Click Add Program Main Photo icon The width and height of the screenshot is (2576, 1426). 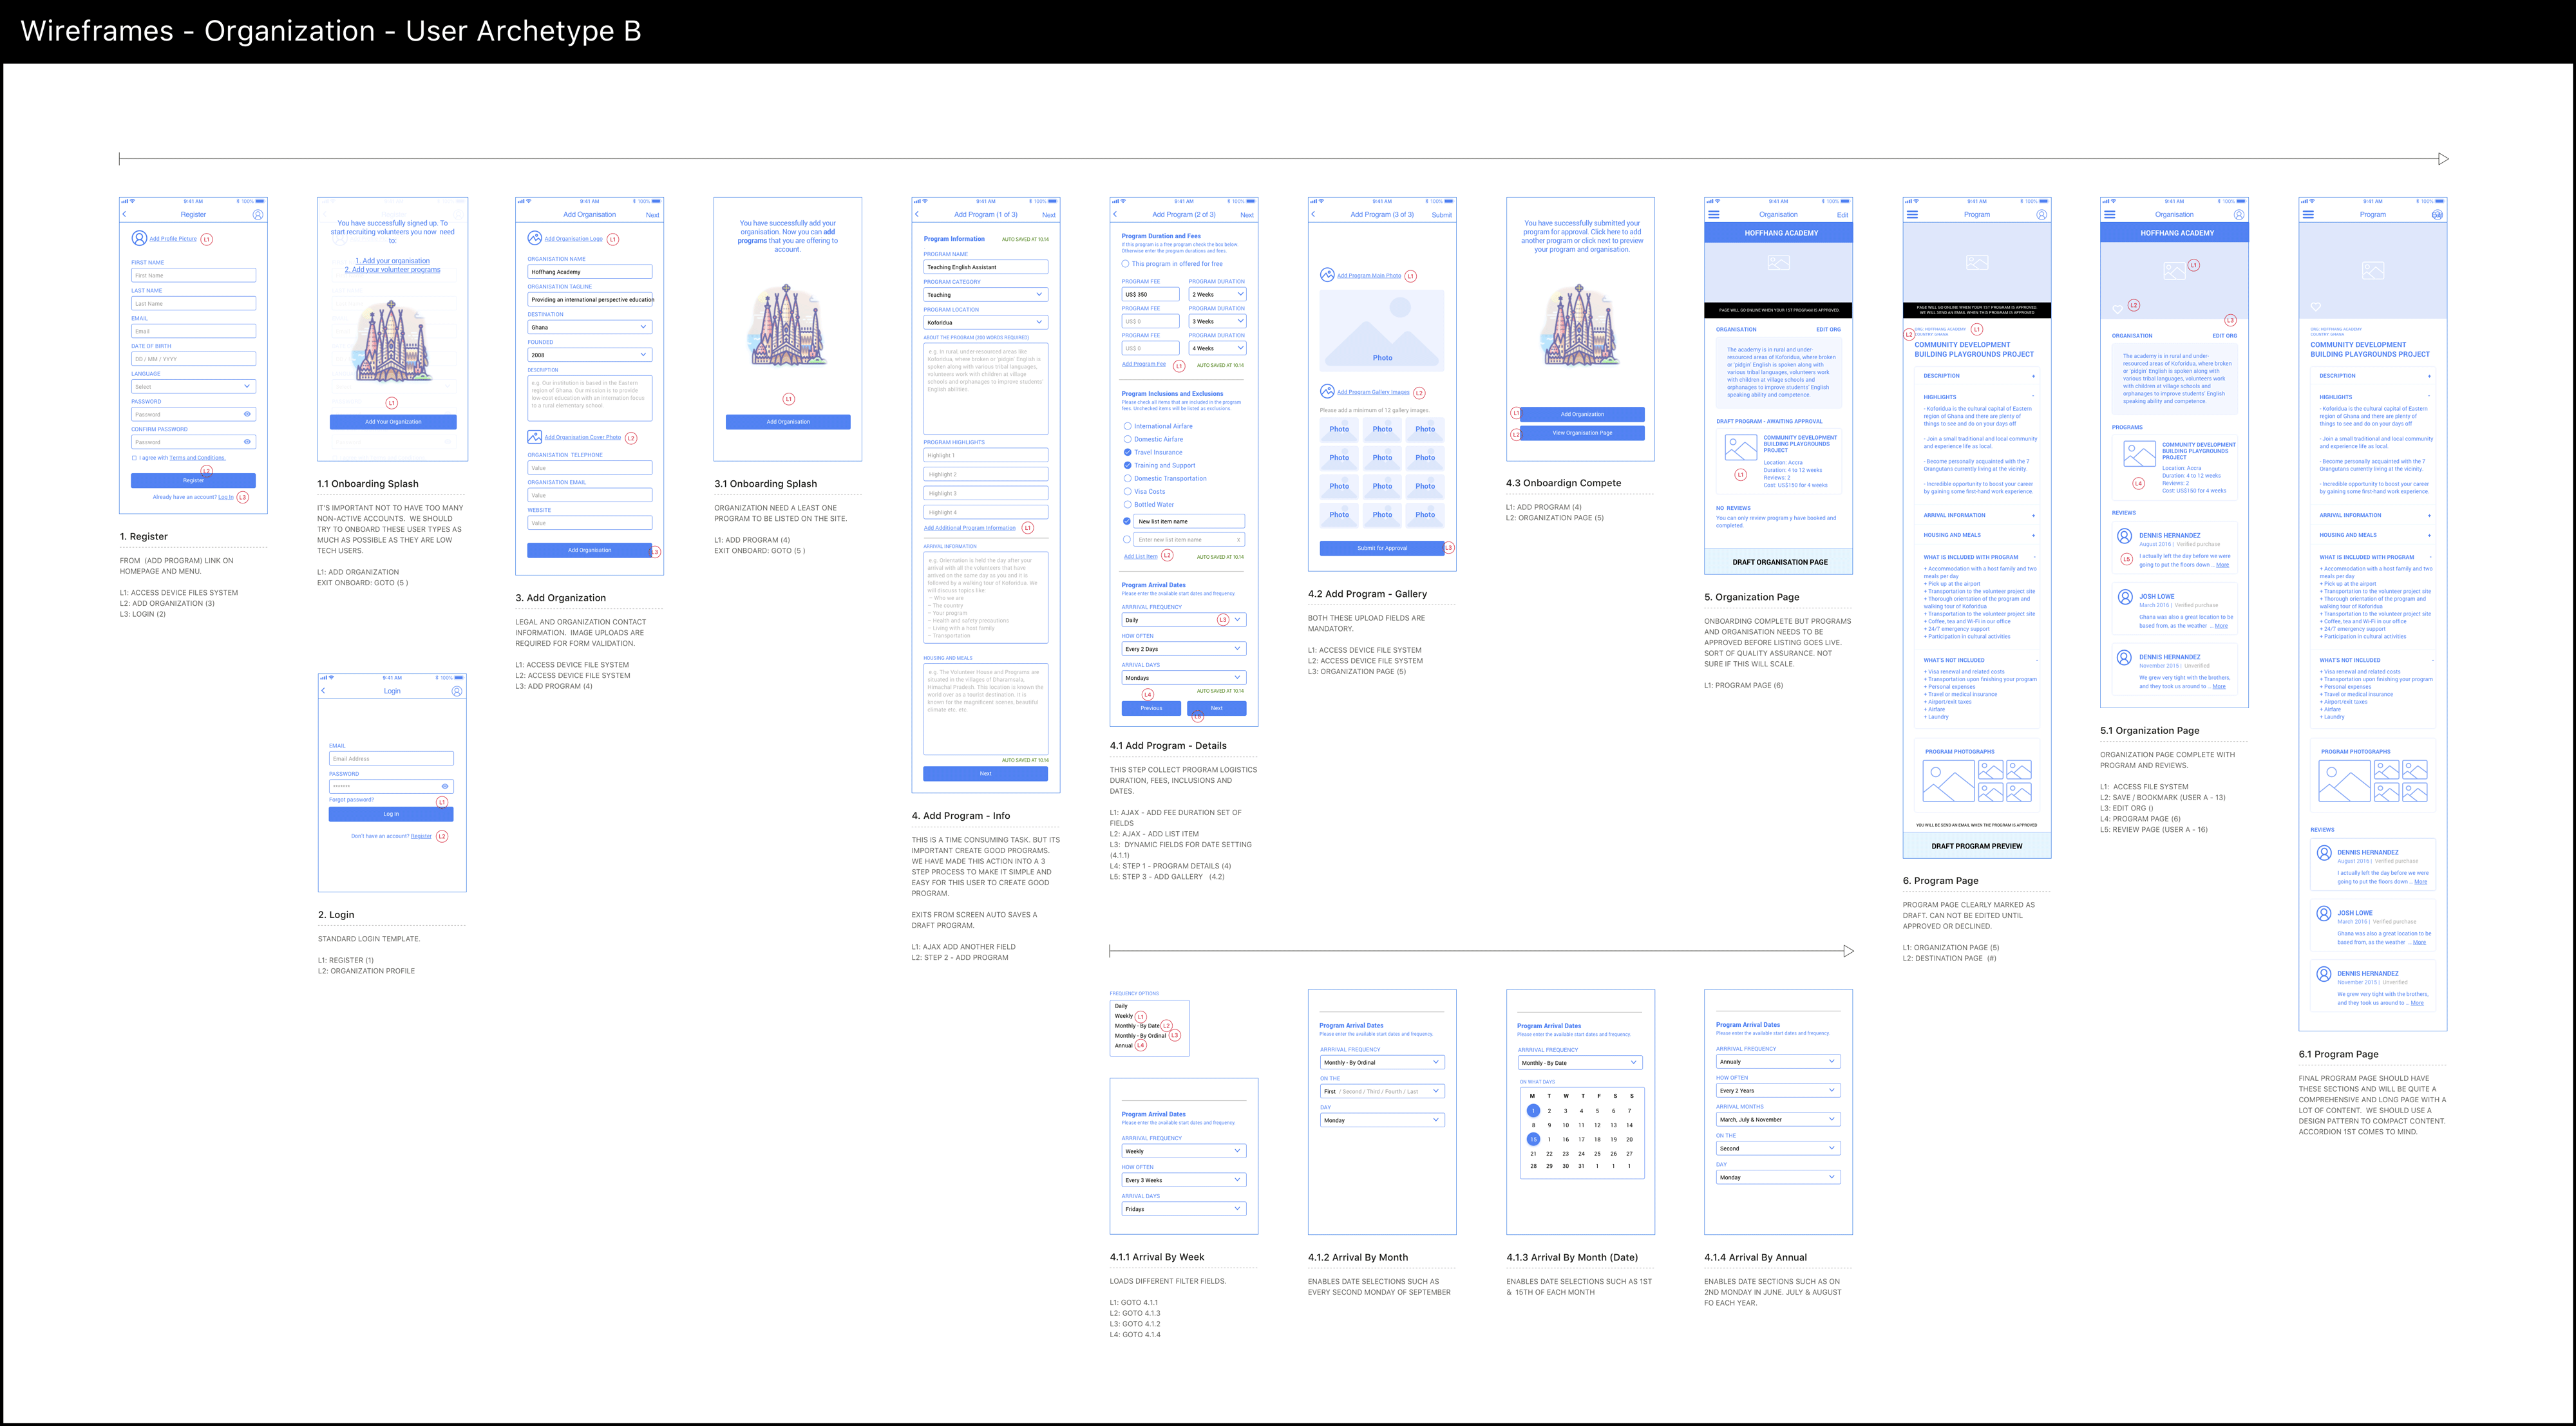(1327, 275)
